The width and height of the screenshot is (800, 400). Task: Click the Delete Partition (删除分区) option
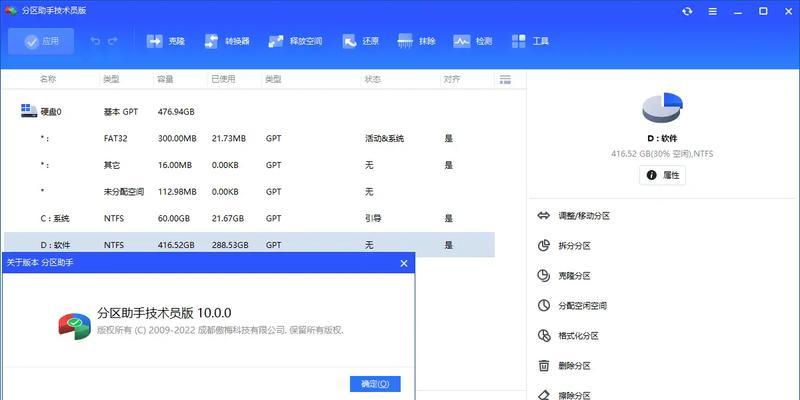(574, 366)
